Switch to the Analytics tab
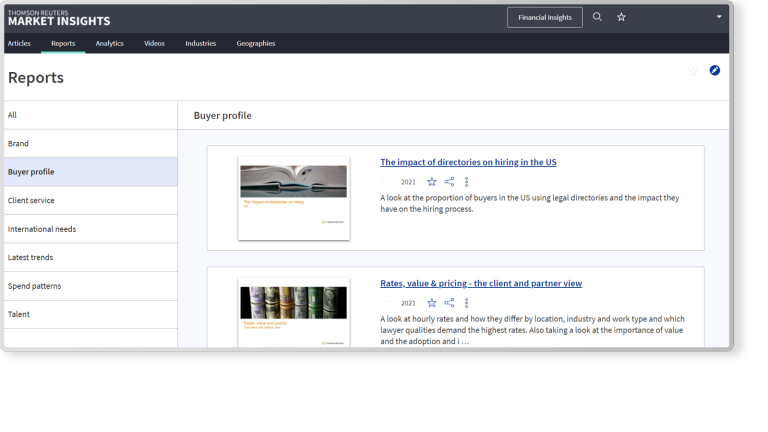The height and width of the screenshot is (432, 768). coord(109,43)
